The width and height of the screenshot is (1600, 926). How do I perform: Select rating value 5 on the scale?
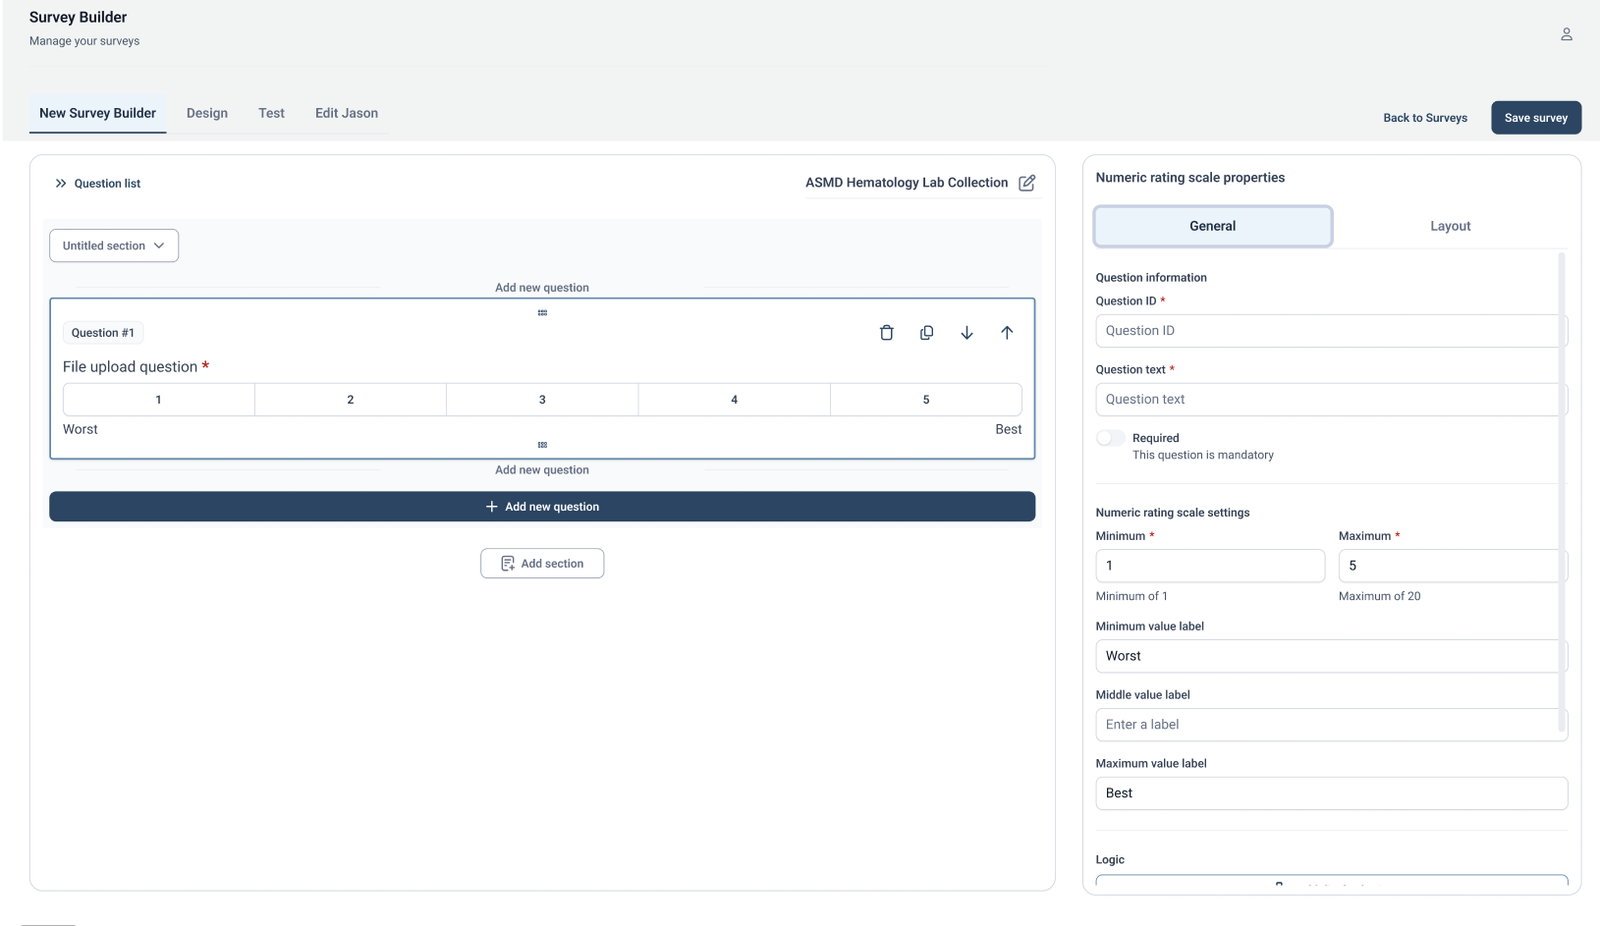click(x=926, y=399)
